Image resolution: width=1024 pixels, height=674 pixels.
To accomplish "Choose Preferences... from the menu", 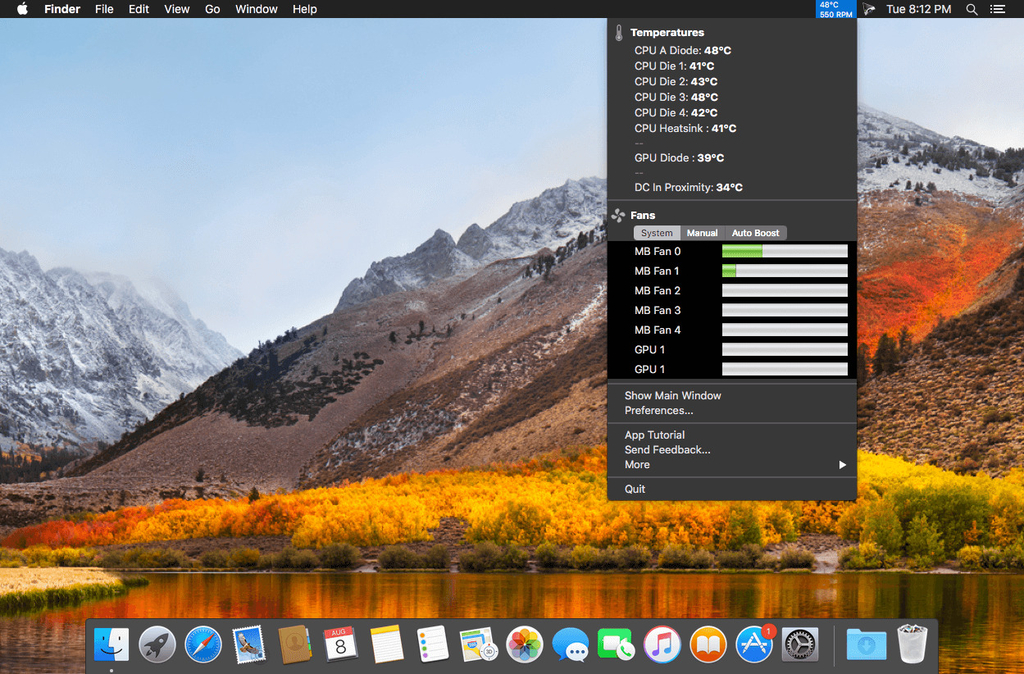I will point(658,411).
